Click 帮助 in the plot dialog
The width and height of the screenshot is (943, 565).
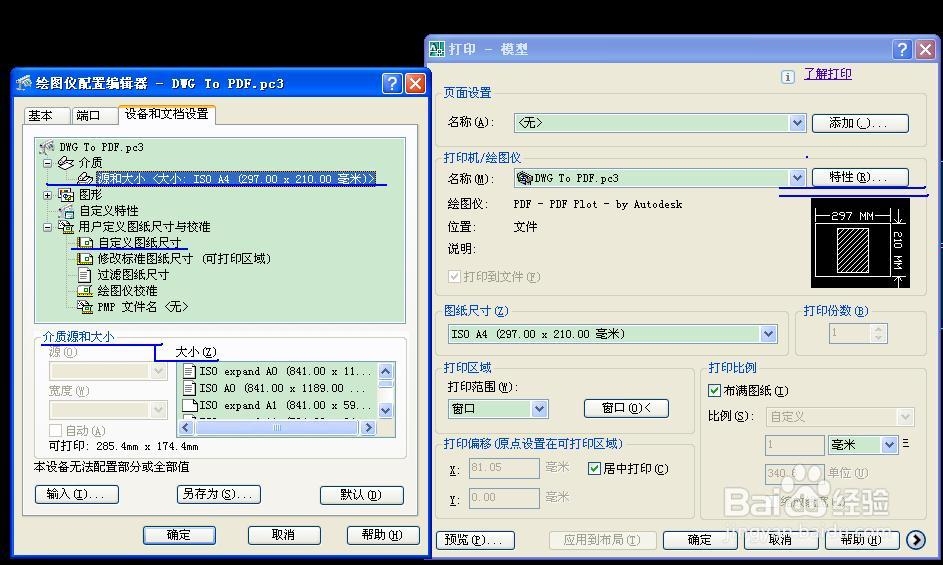point(861,540)
